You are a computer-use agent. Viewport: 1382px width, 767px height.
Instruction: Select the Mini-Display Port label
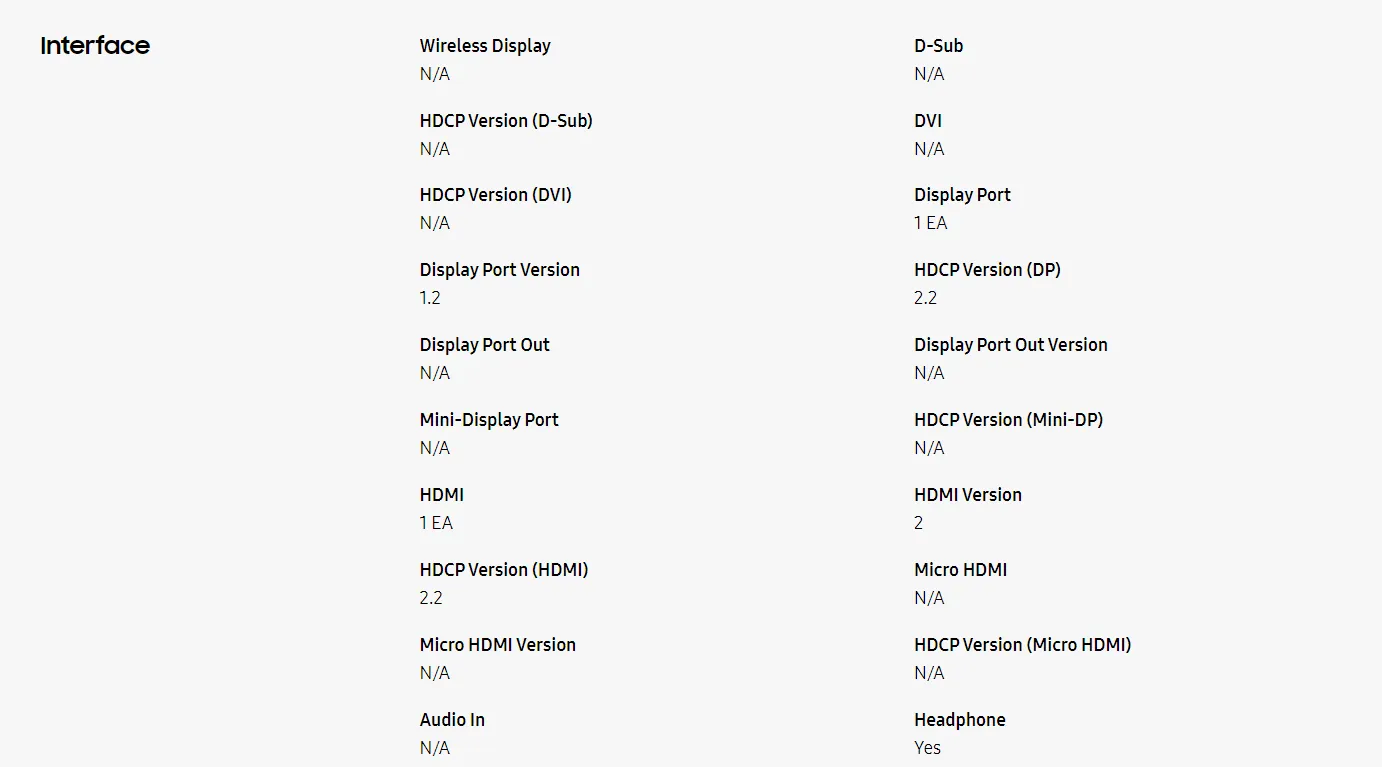(489, 420)
